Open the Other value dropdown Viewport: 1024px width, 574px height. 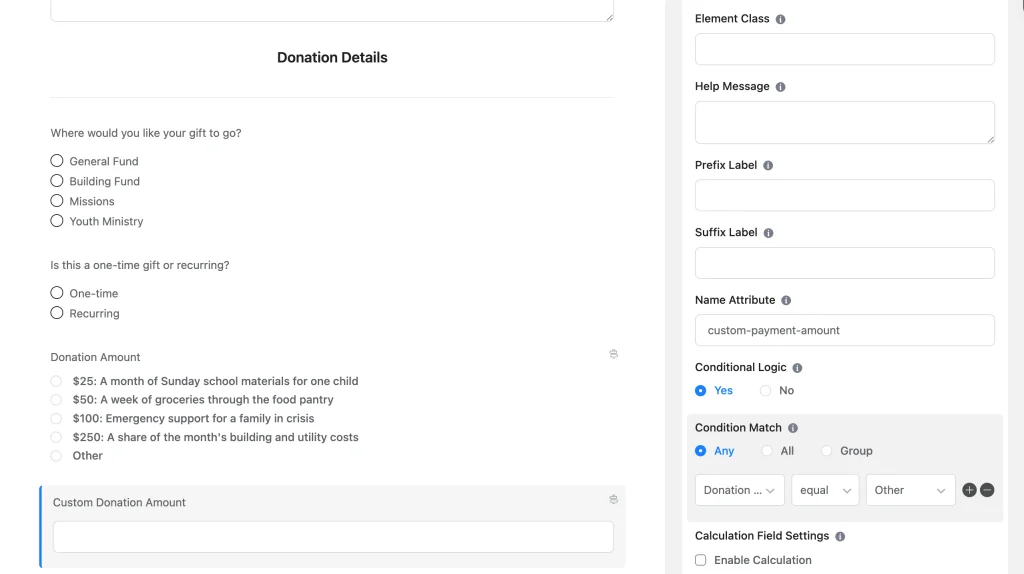coord(910,490)
